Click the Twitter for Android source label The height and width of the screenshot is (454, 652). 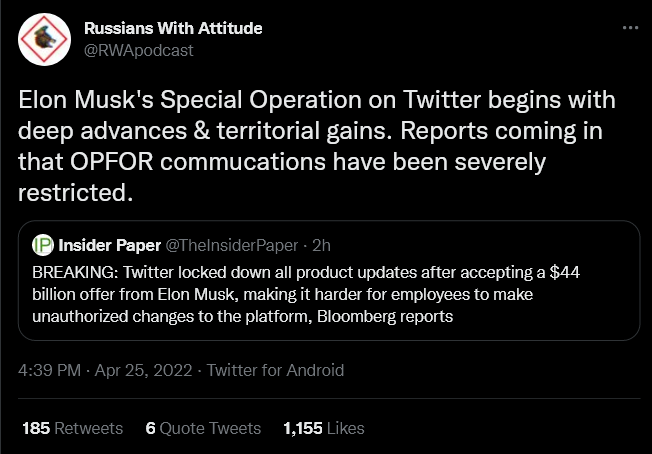click(x=275, y=370)
